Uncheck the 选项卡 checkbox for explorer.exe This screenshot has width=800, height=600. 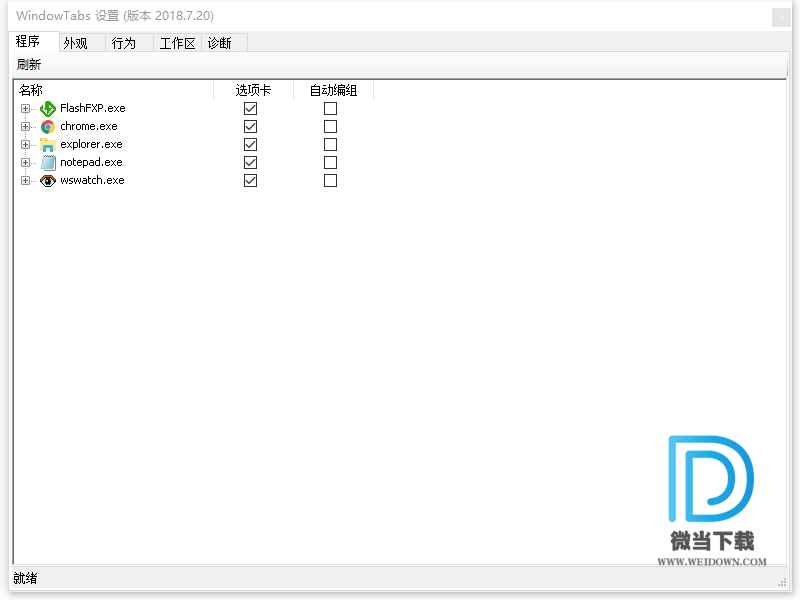(251, 144)
